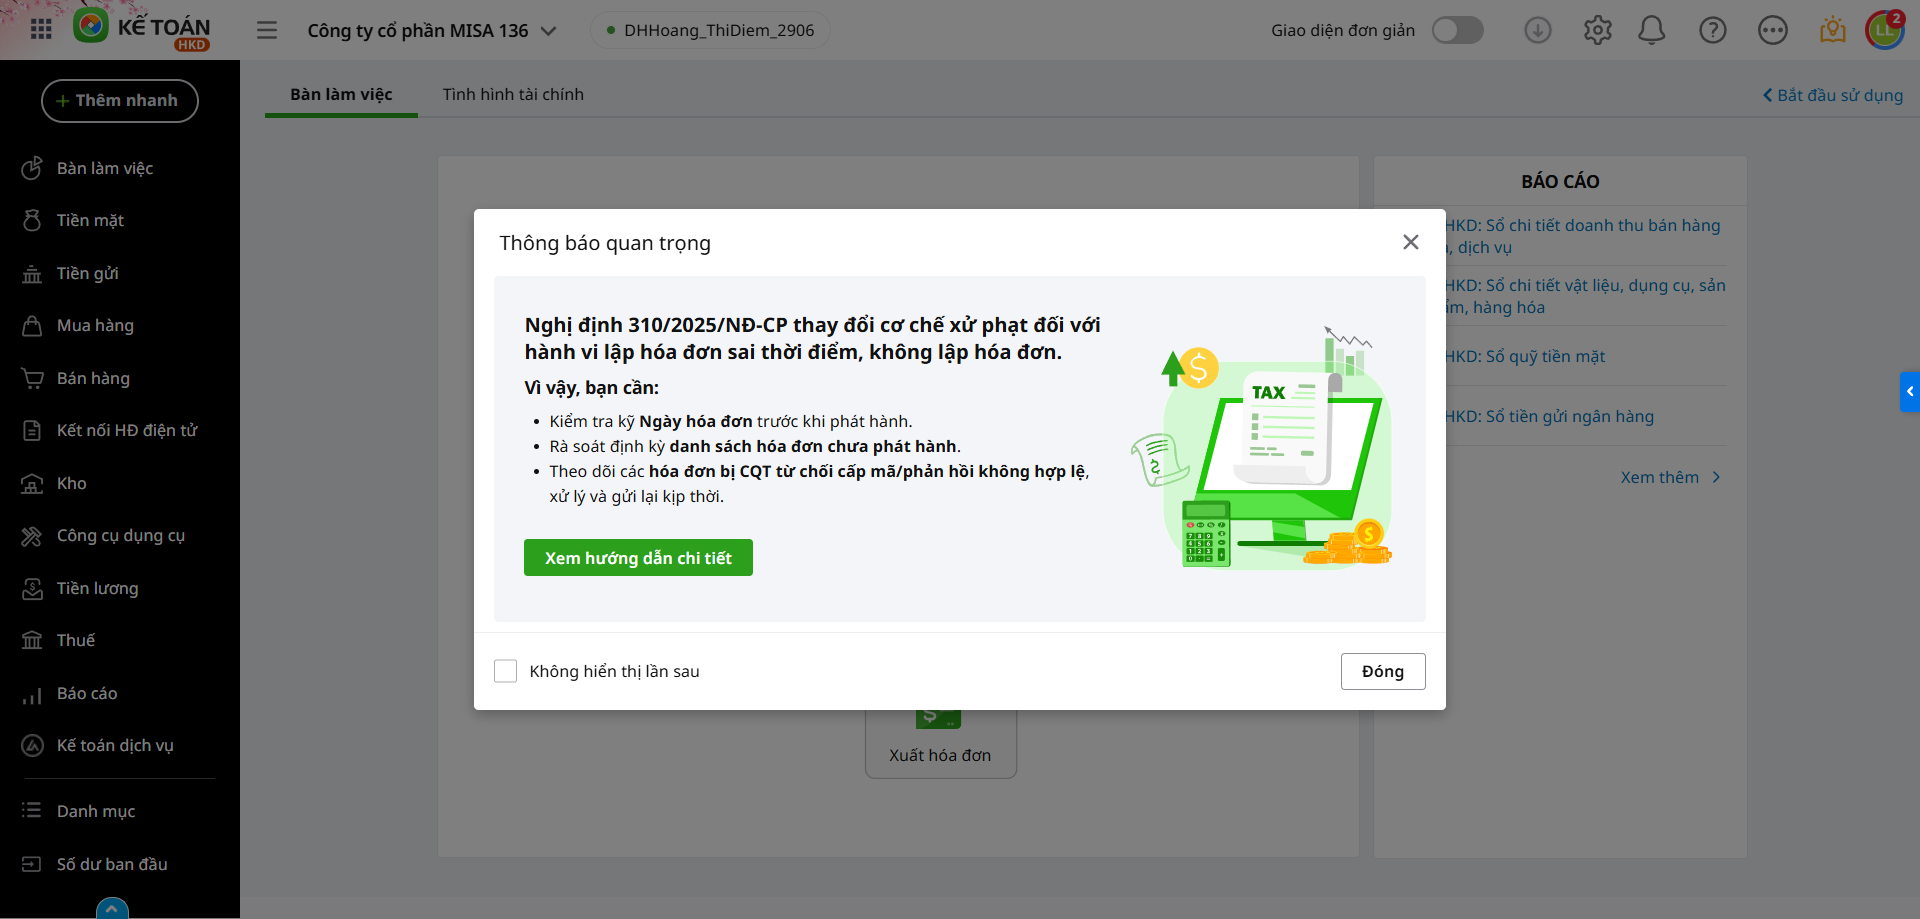Viewport: 1920px width, 919px height.
Task: Expand the right-edge blue side panel arrow
Action: click(1909, 392)
